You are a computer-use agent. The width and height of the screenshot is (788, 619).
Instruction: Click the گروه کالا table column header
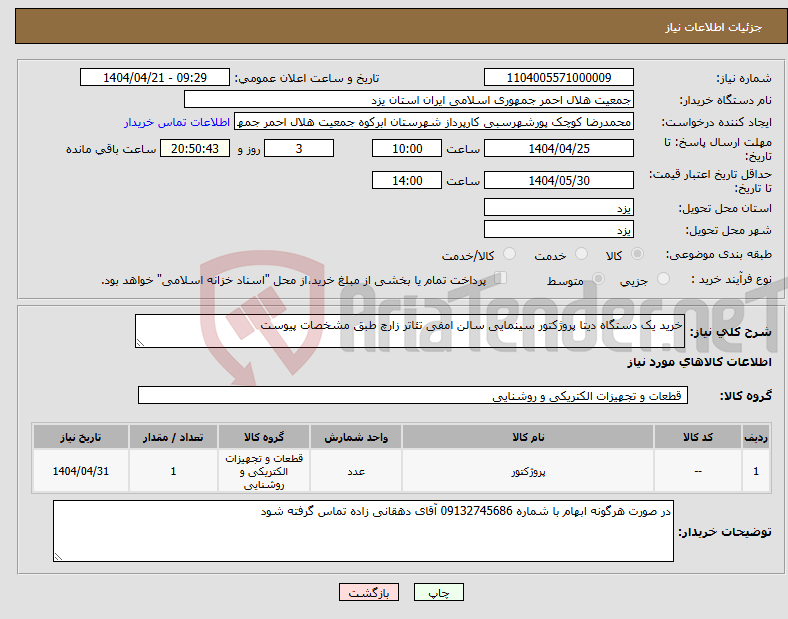[264, 437]
